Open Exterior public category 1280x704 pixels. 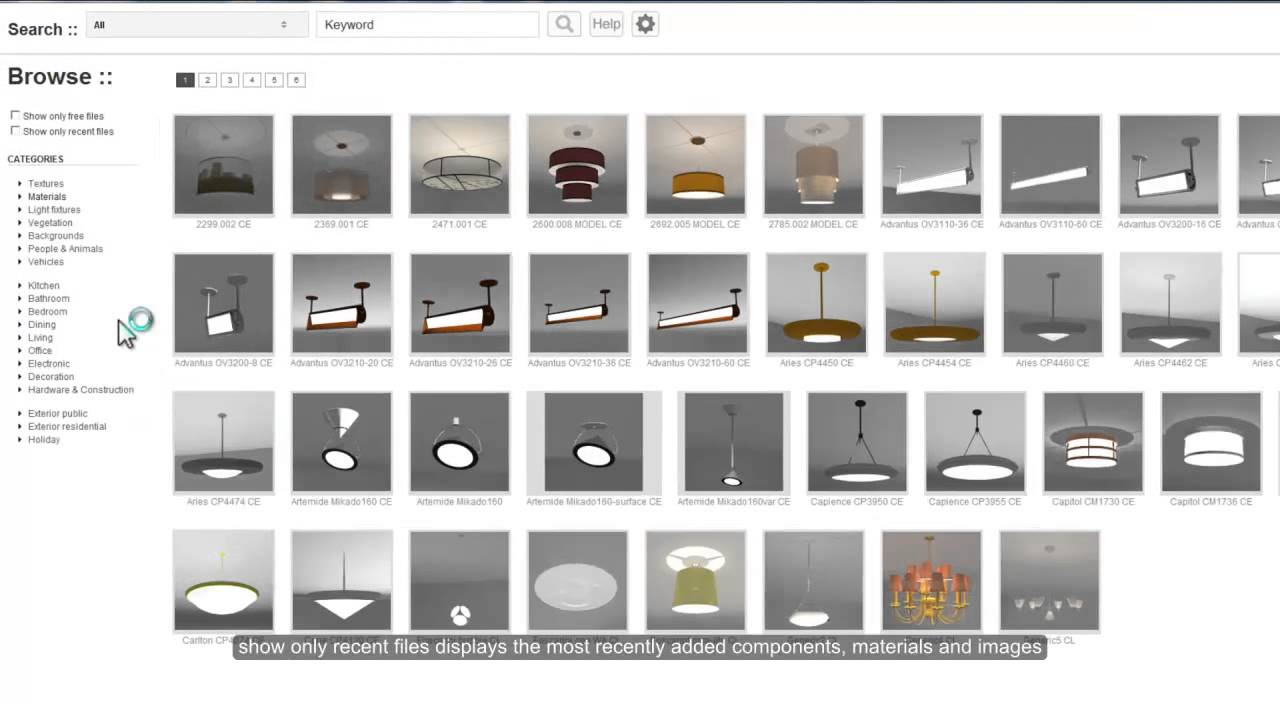click(x=57, y=414)
